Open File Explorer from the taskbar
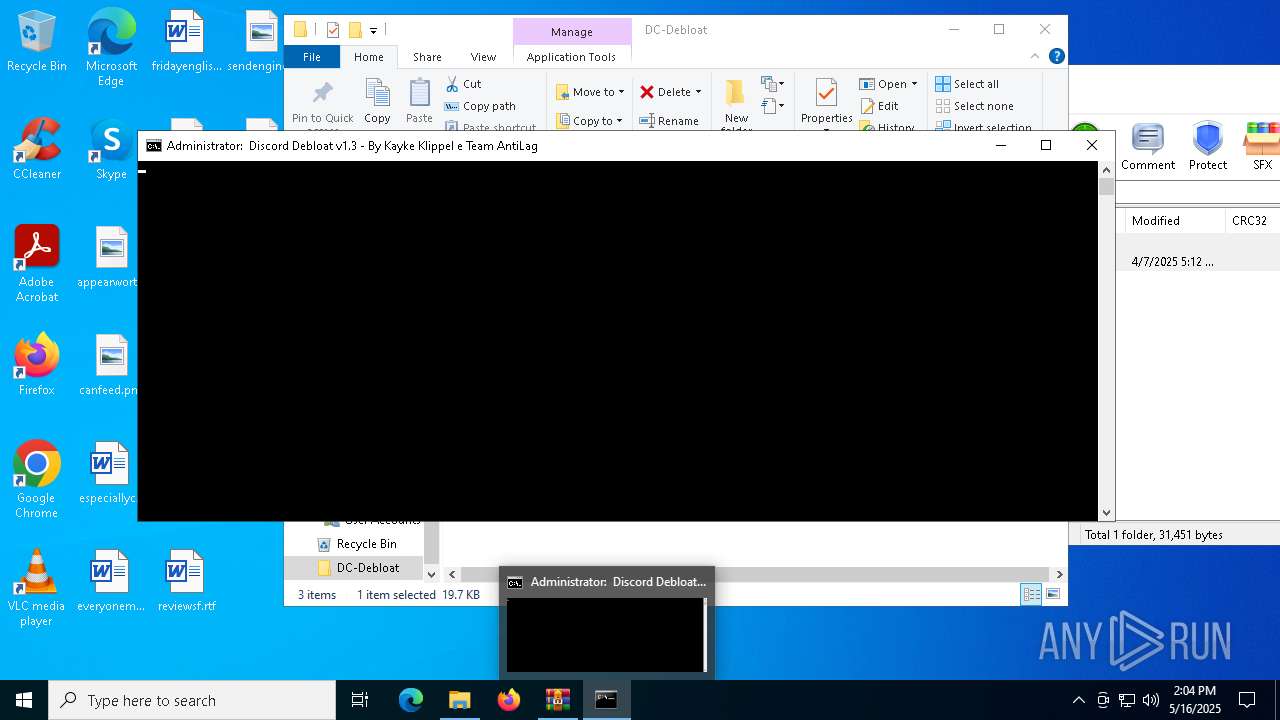Image resolution: width=1280 pixels, height=720 pixels. point(459,700)
